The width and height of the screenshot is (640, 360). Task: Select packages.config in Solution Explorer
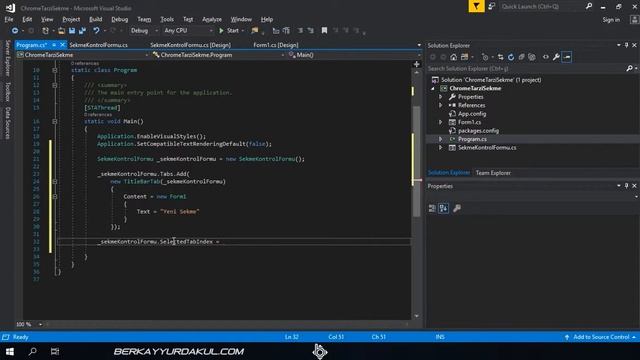478,131
